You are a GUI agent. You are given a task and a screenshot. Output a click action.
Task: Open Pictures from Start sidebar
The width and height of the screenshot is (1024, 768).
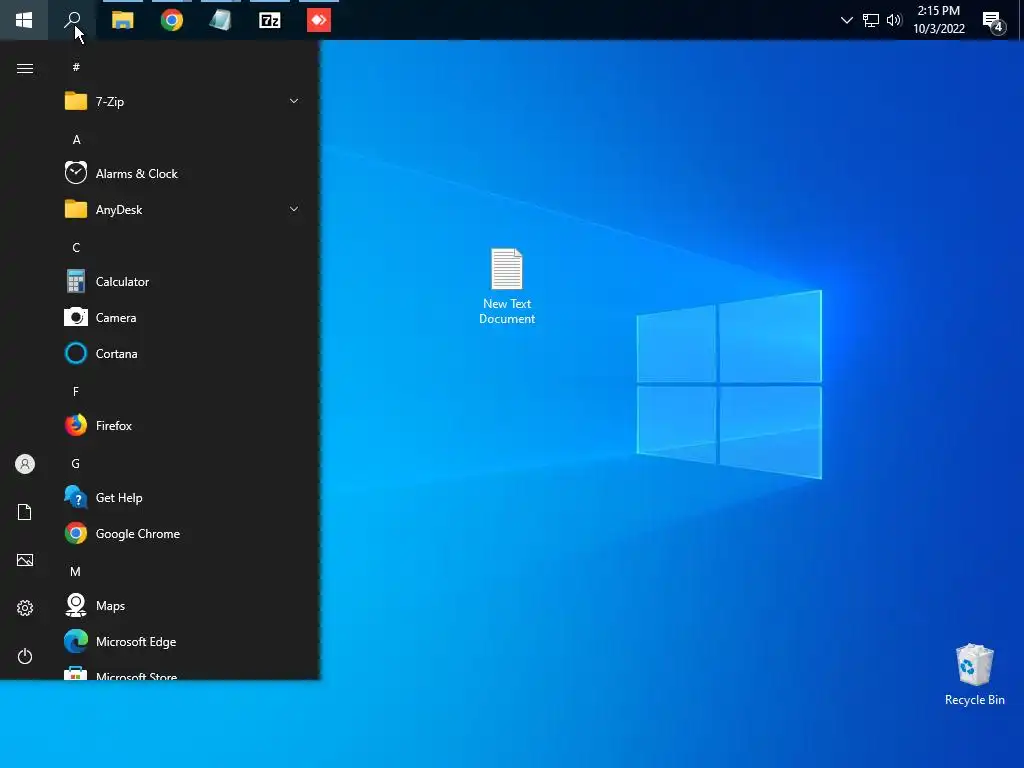[25, 560]
